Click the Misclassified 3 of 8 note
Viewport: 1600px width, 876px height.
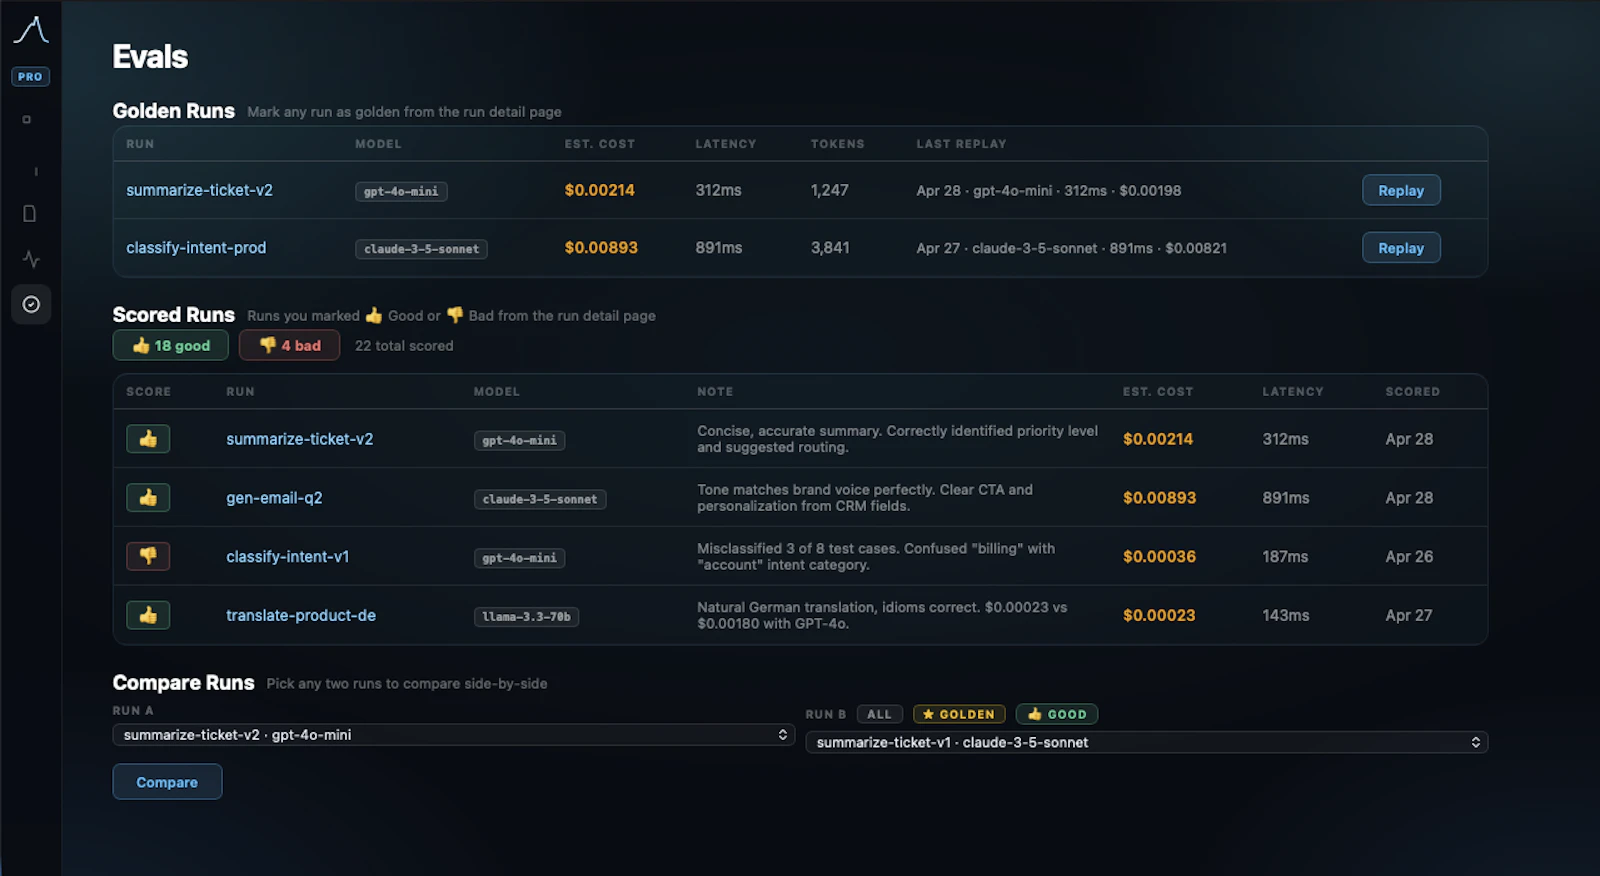coord(876,557)
